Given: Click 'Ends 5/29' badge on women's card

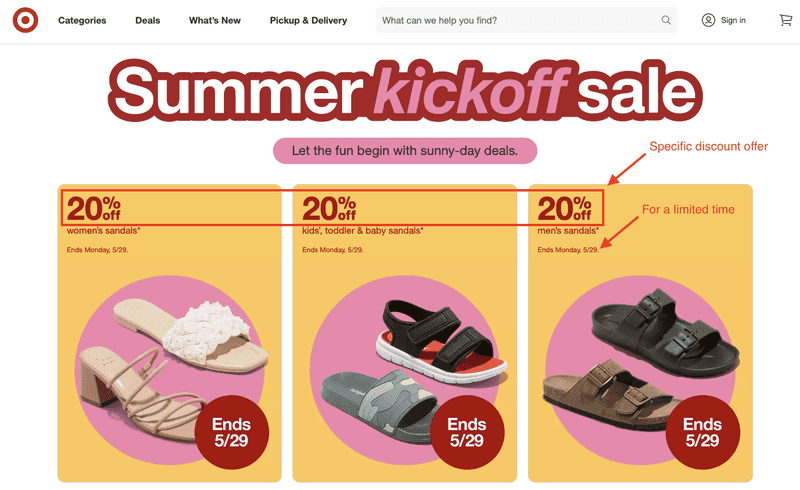Looking at the screenshot, I should [232, 432].
